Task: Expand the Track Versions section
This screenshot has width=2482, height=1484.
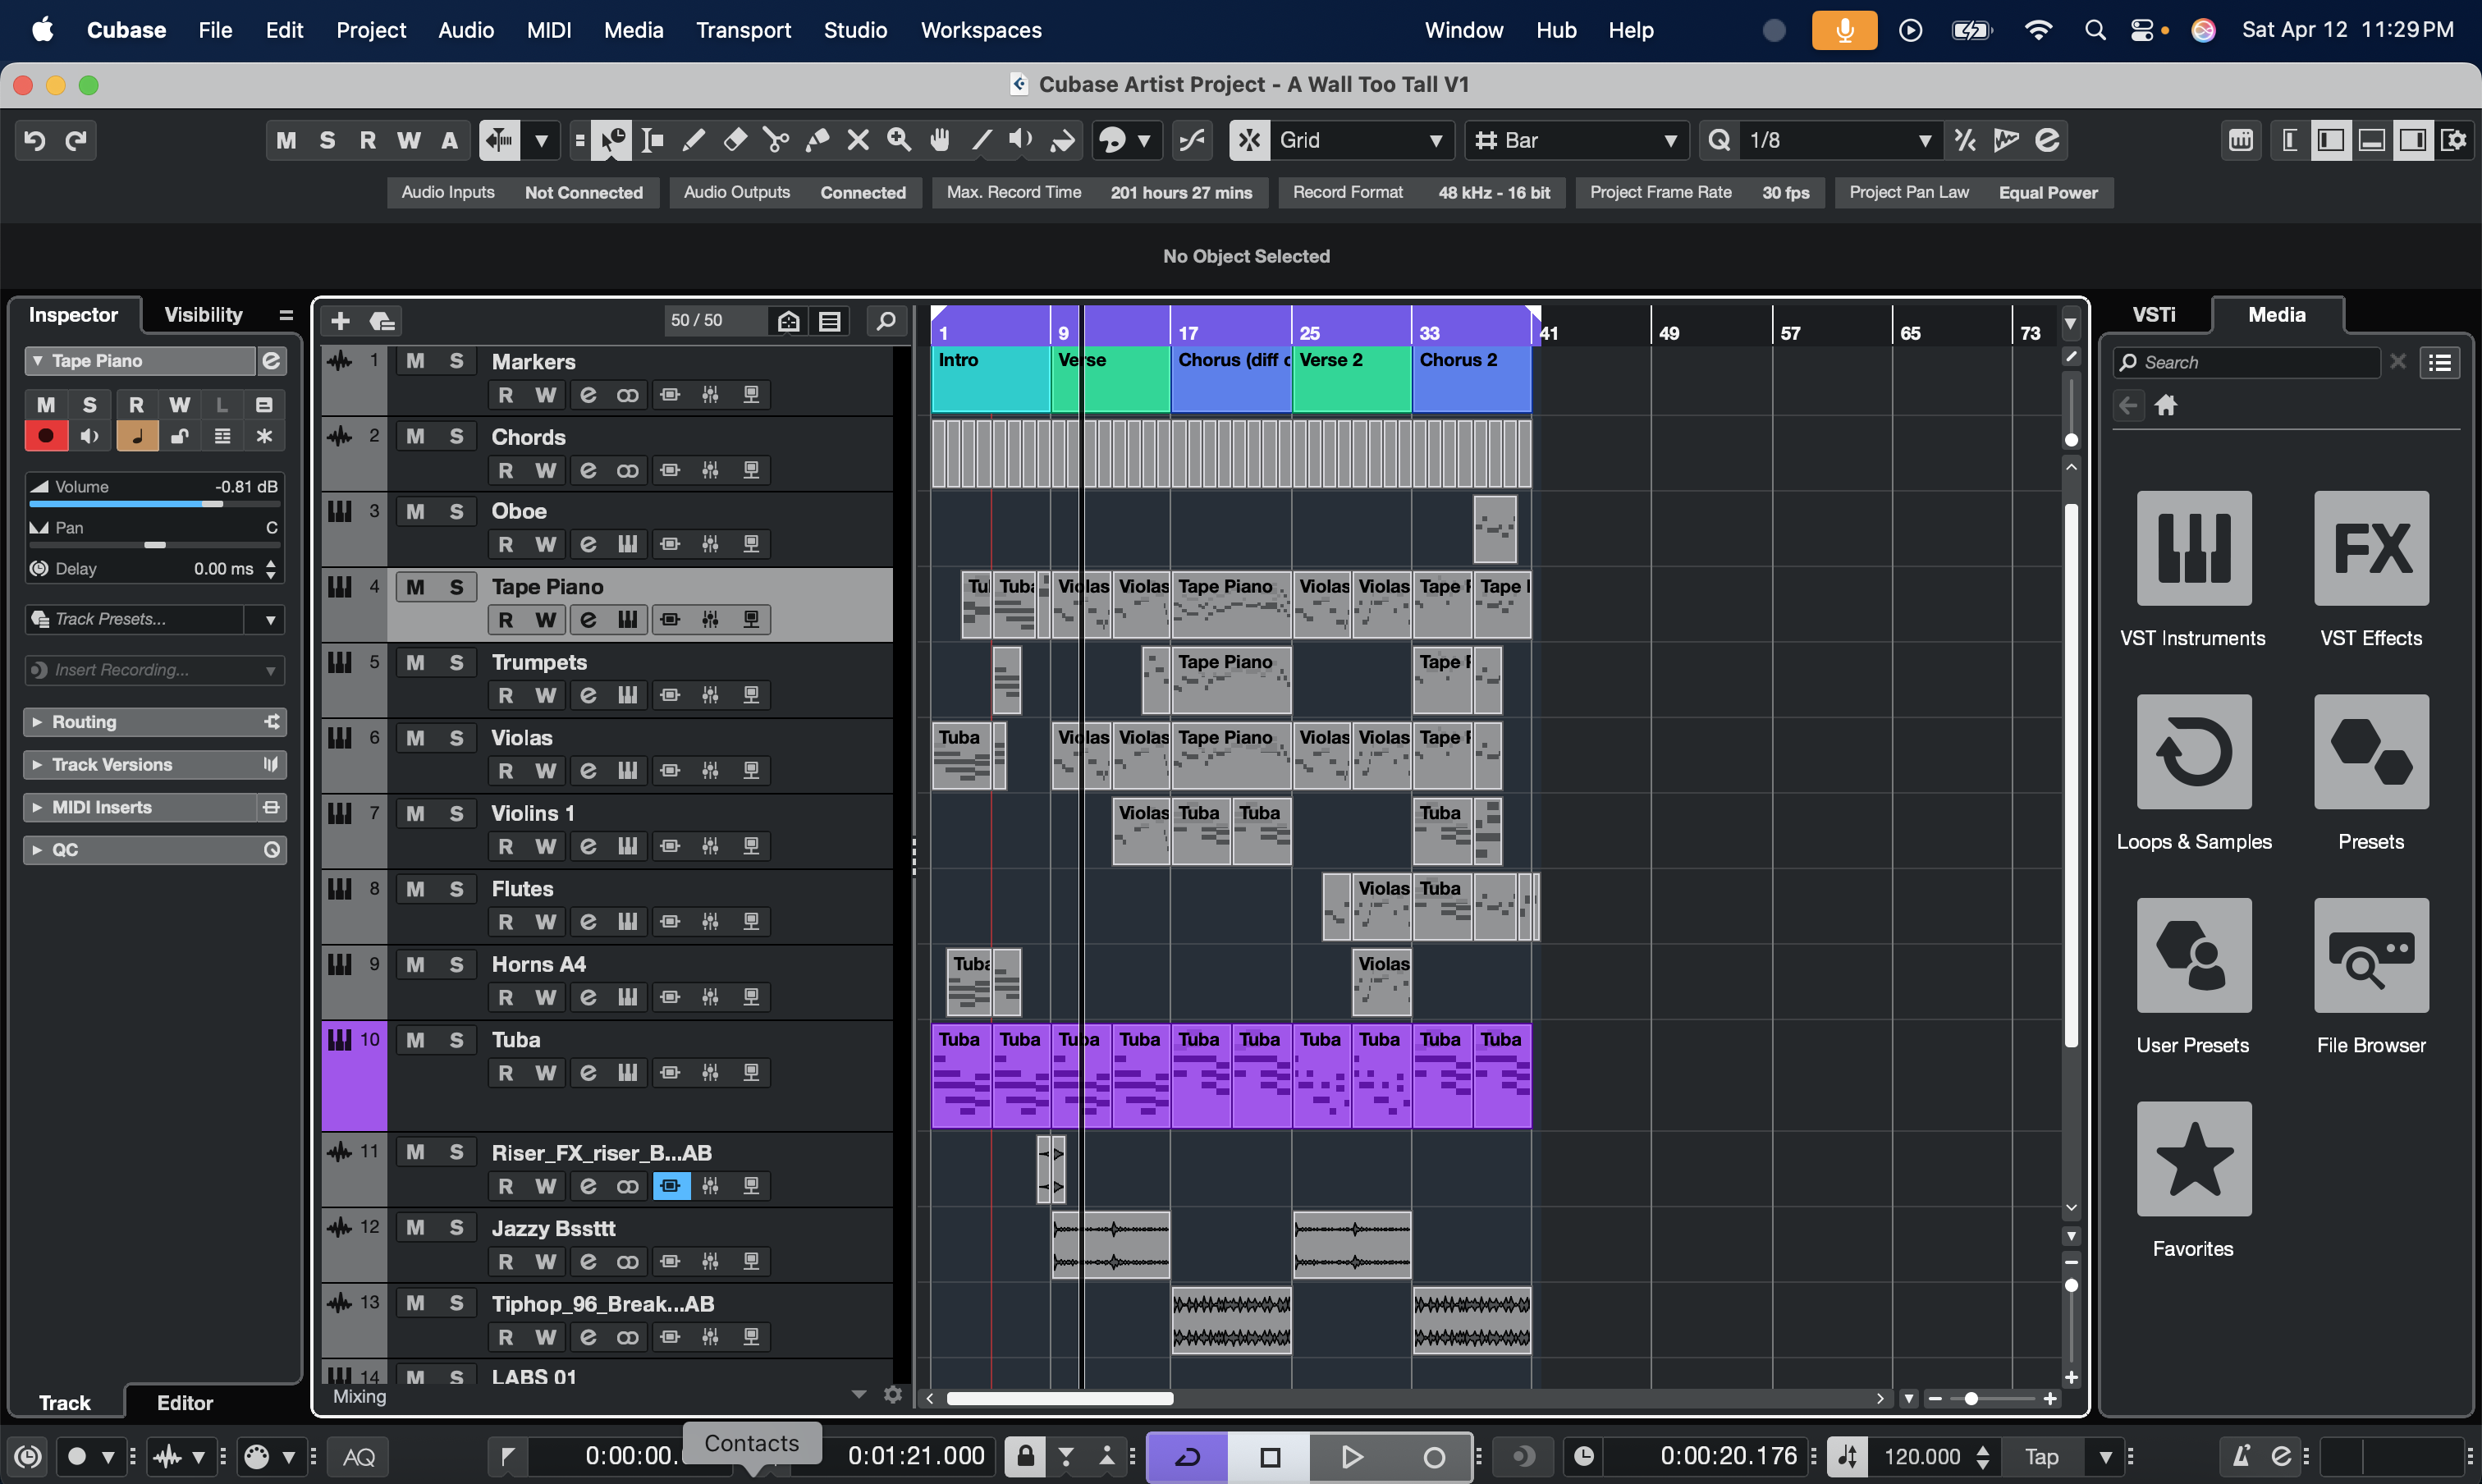Action: point(155,765)
